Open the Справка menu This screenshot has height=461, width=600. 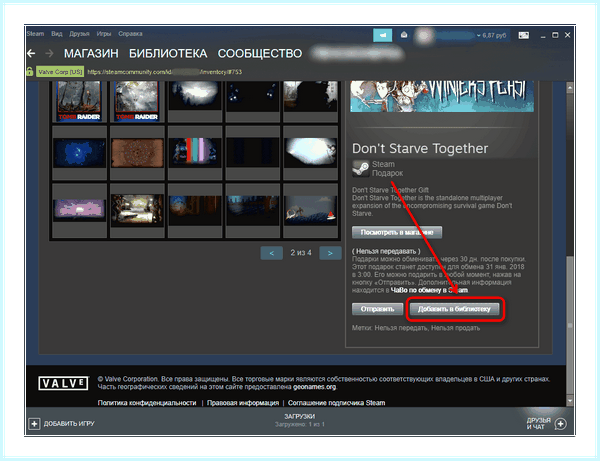click(x=130, y=34)
